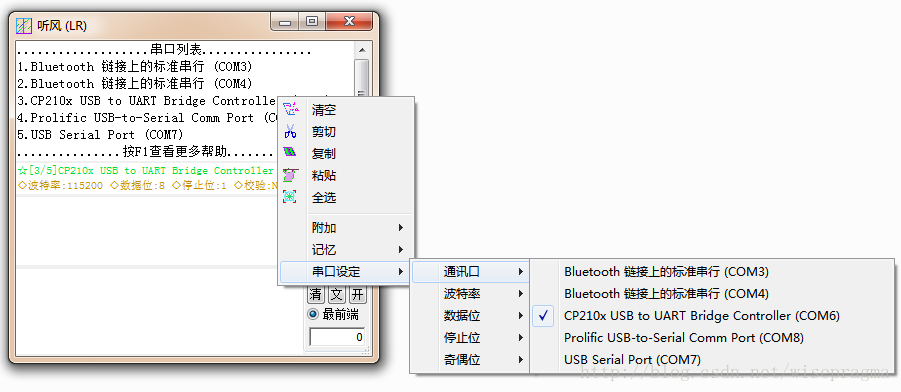Expand the 波特率 submenu
This screenshot has width=901, height=392.
tap(470, 294)
